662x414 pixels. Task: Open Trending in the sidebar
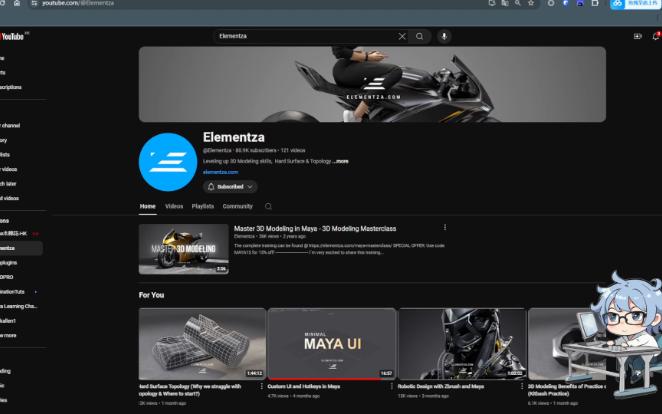tap(5, 371)
